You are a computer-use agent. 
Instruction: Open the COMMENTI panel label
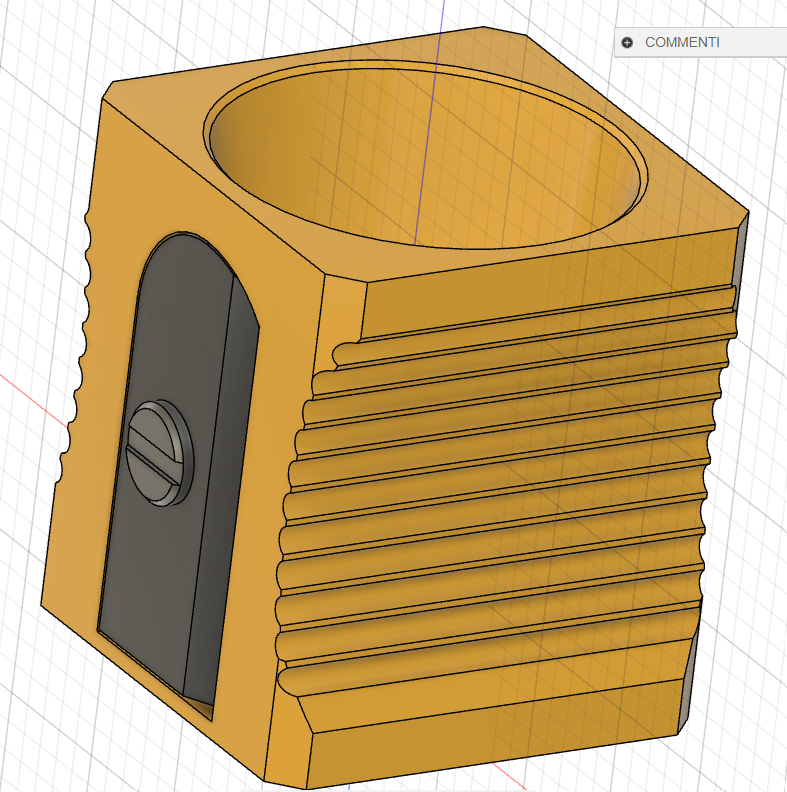(682, 42)
